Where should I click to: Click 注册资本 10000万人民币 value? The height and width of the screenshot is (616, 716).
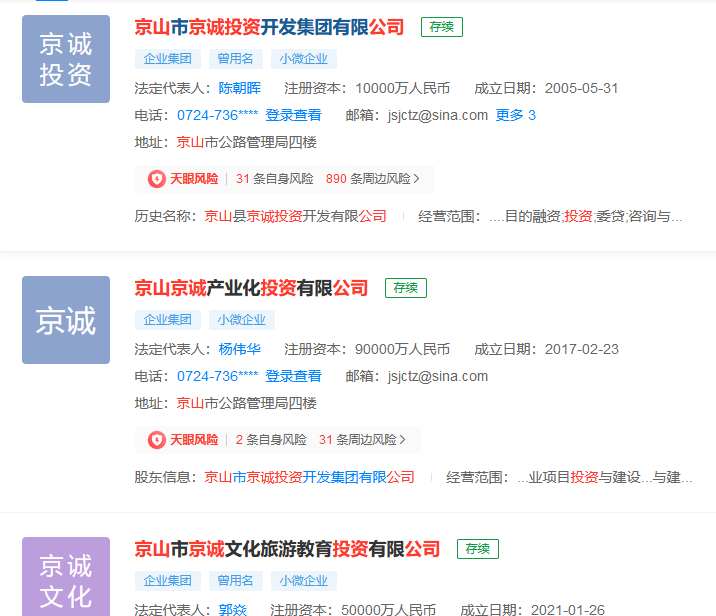coord(403,88)
